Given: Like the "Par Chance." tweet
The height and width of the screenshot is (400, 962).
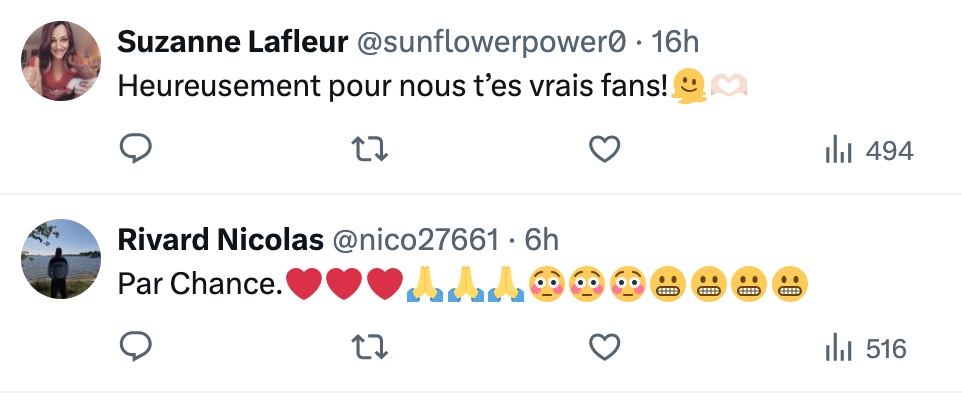Looking at the screenshot, I should [604, 348].
